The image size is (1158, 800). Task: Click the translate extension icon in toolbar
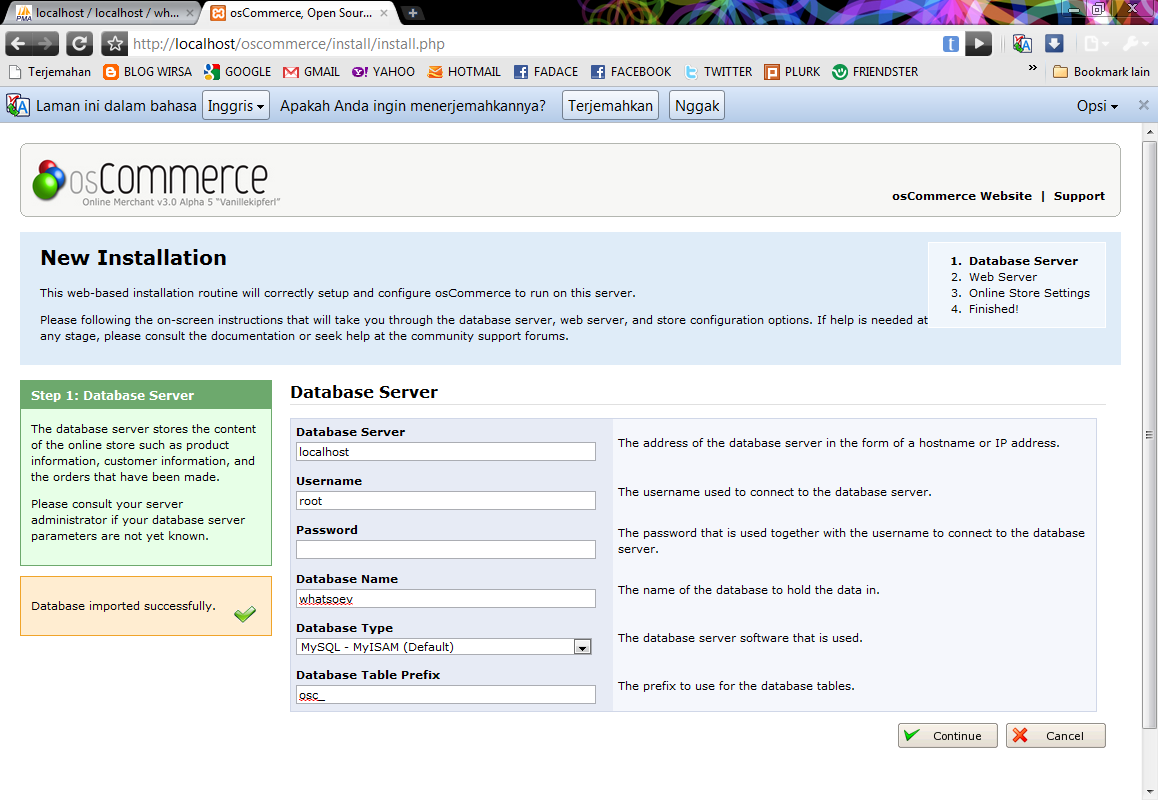[x=1022, y=44]
